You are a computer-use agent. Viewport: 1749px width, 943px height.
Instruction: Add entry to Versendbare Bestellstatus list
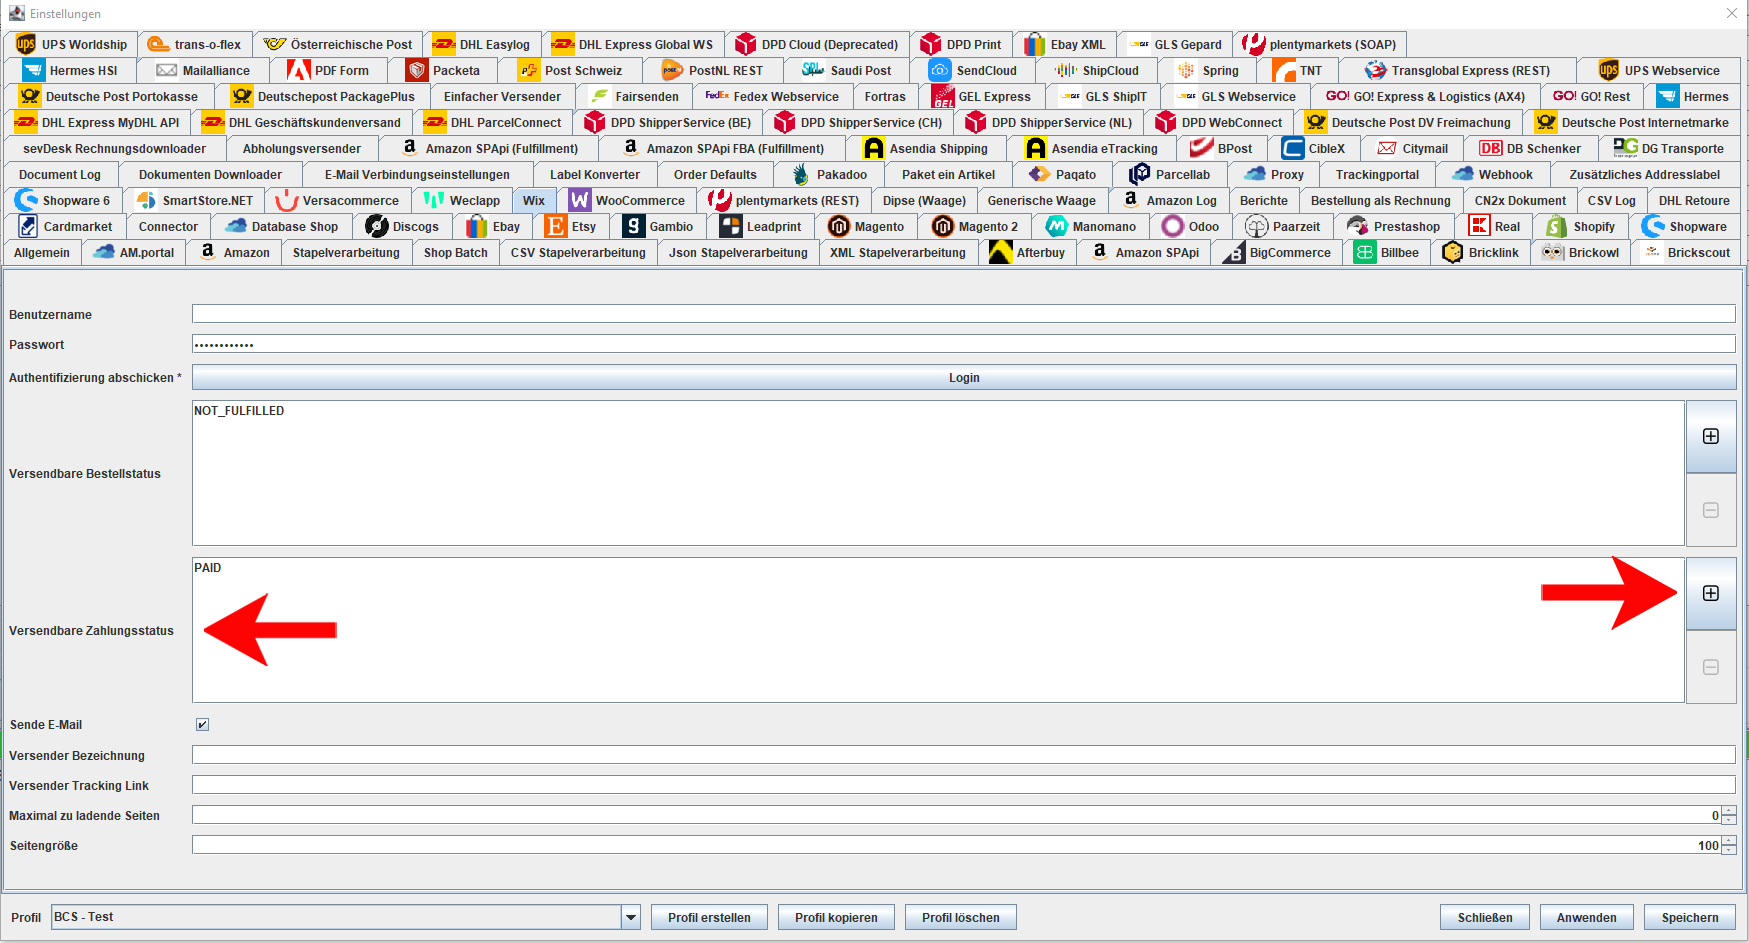click(x=1711, y=436)
